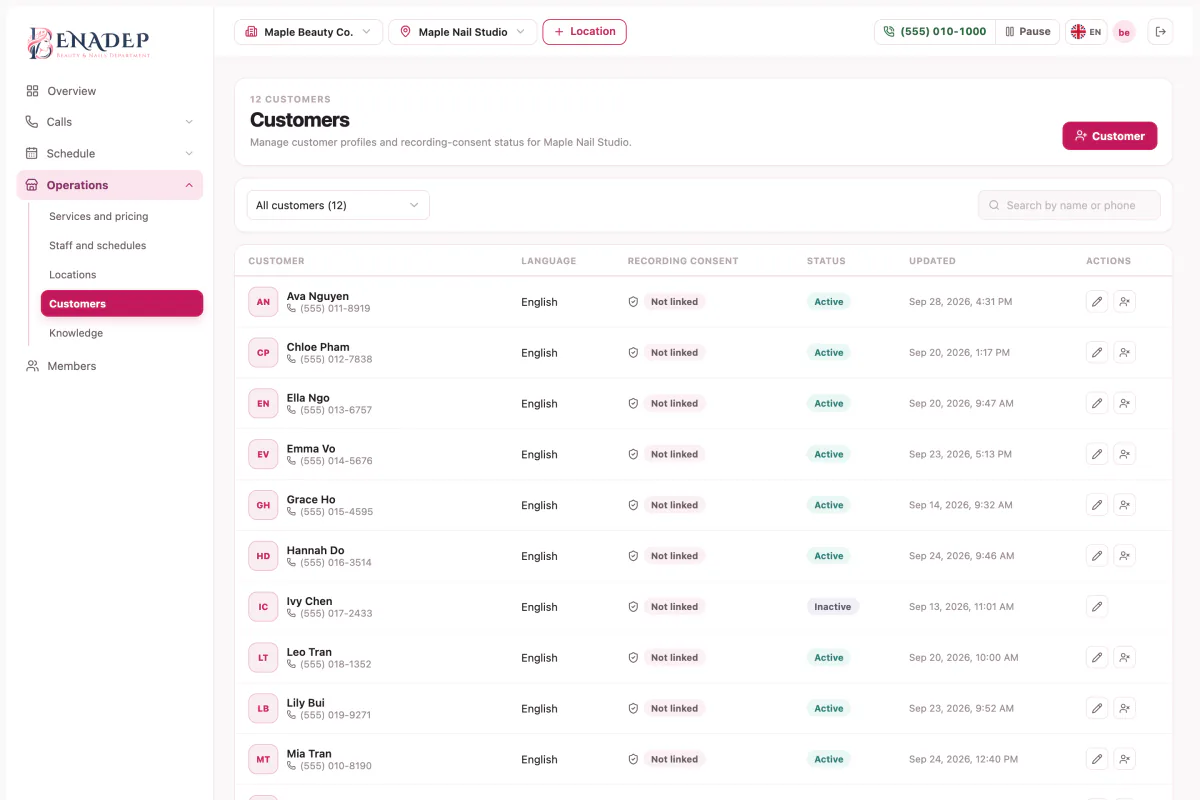
Task: Click the Inactive status badge for Ivy Chen
Action: (x=832, y=606)
